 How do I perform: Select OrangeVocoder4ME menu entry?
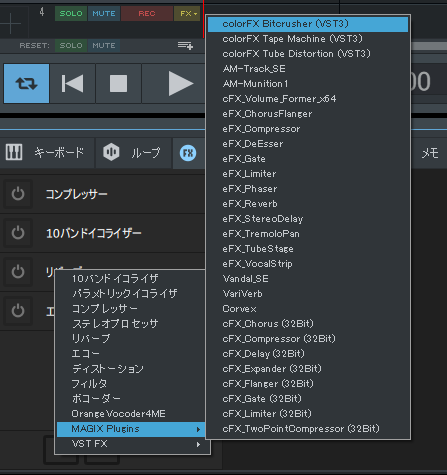click(131, 414)
